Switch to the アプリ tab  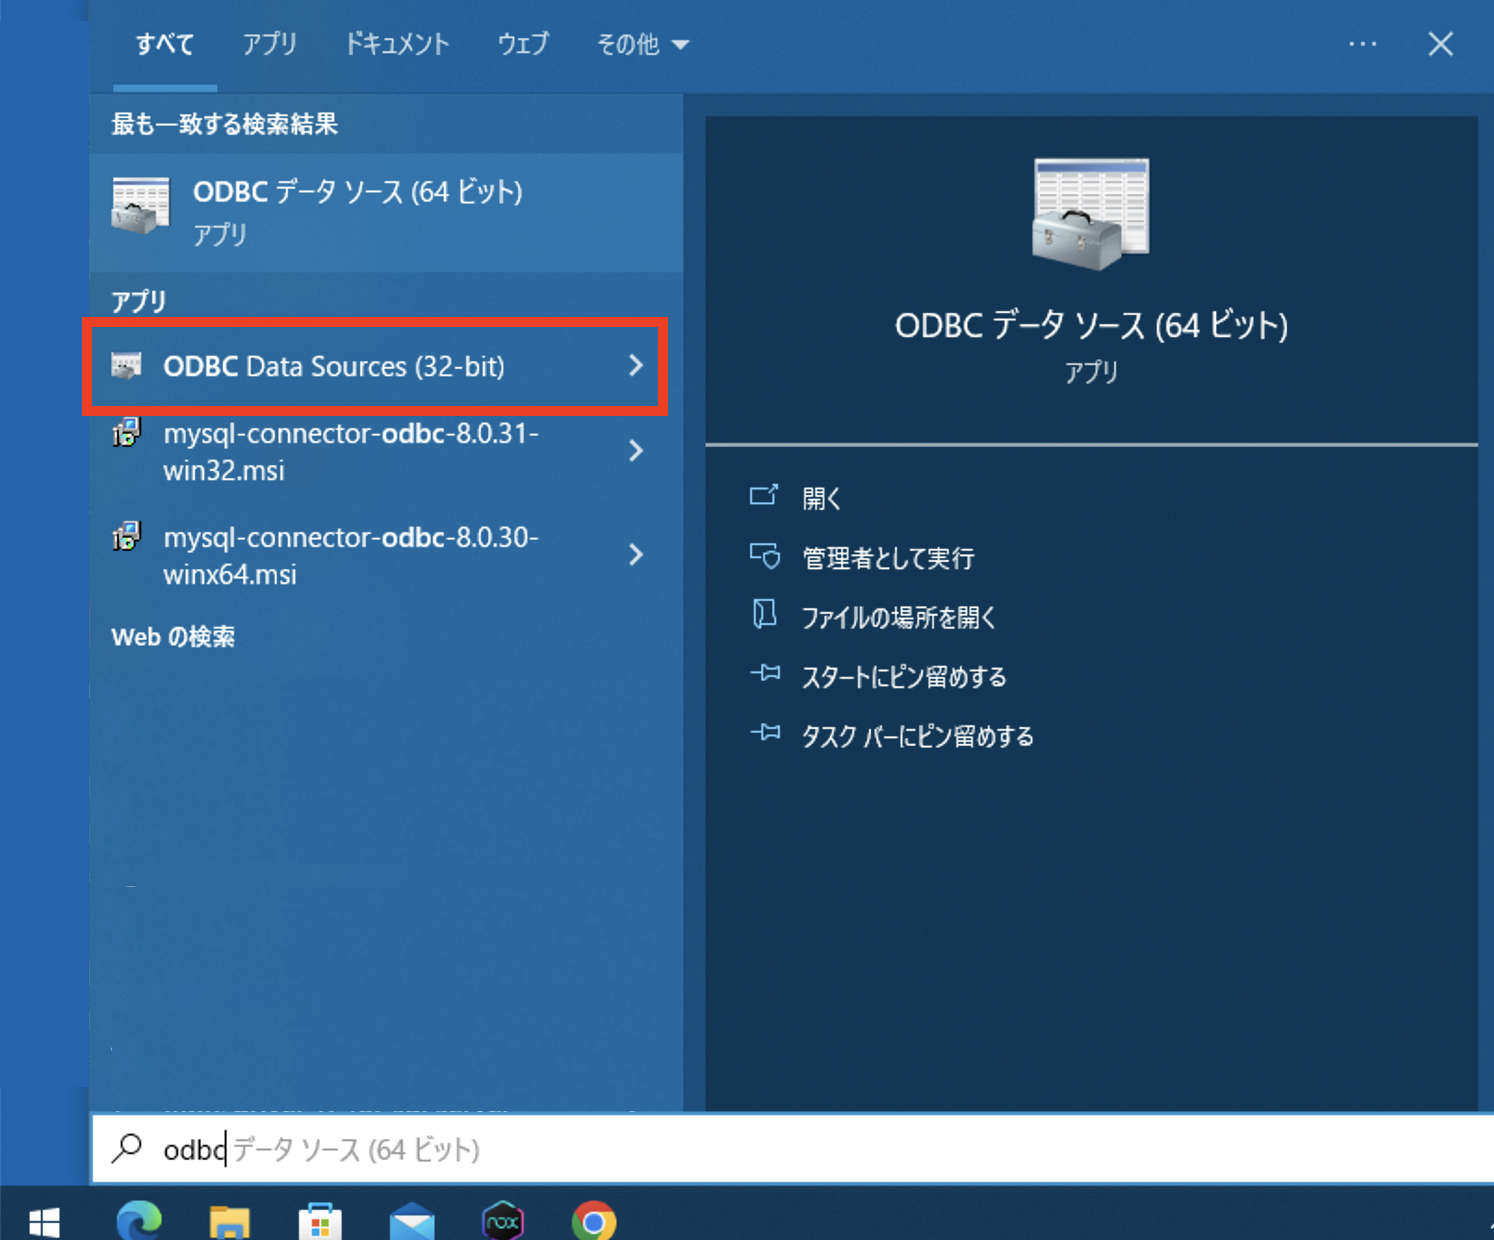click(270, 44)
